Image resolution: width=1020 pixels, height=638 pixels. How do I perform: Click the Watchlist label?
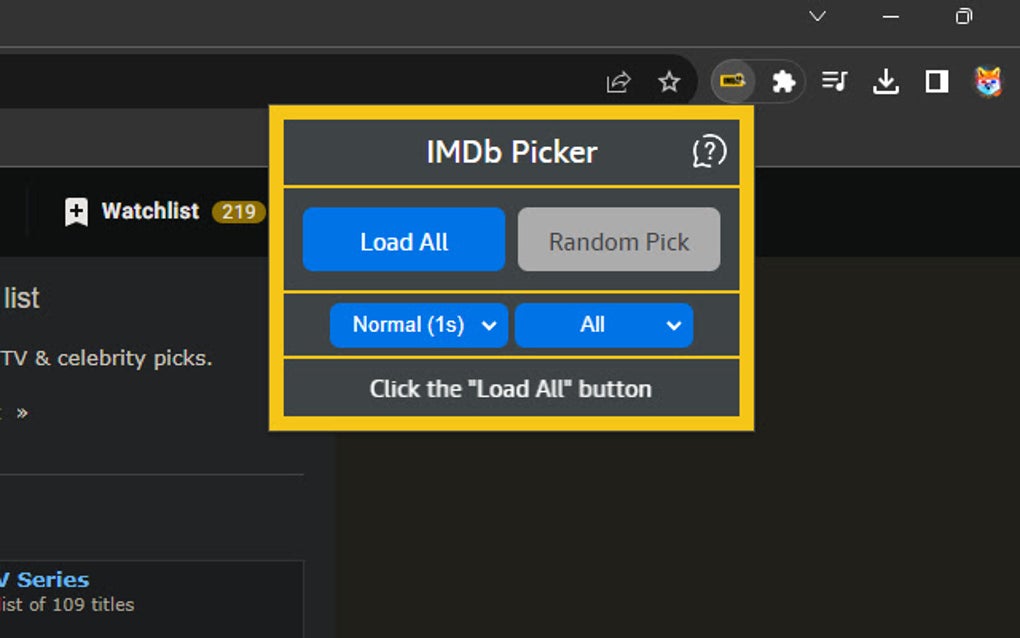click(x=149, y=211)
